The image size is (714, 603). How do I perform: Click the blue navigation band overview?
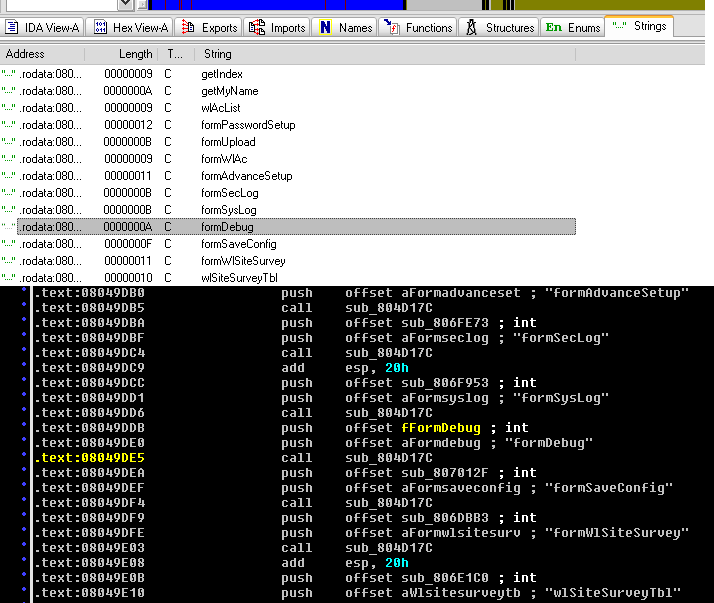click(276, 5)
